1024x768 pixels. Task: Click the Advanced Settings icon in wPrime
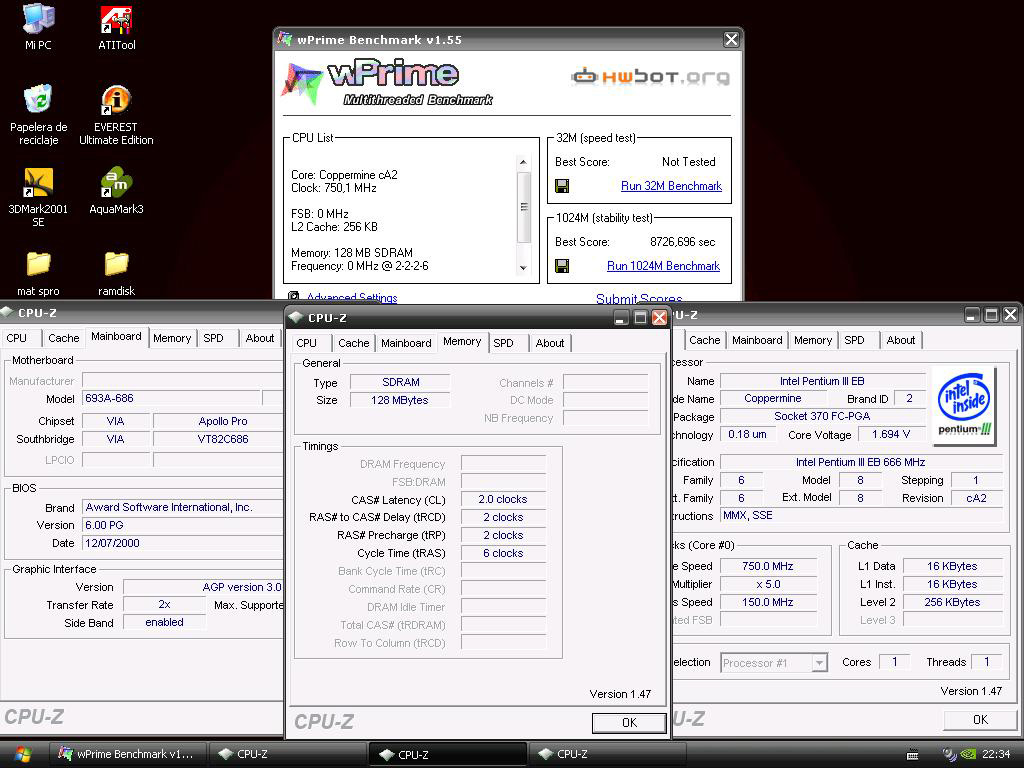294,296
